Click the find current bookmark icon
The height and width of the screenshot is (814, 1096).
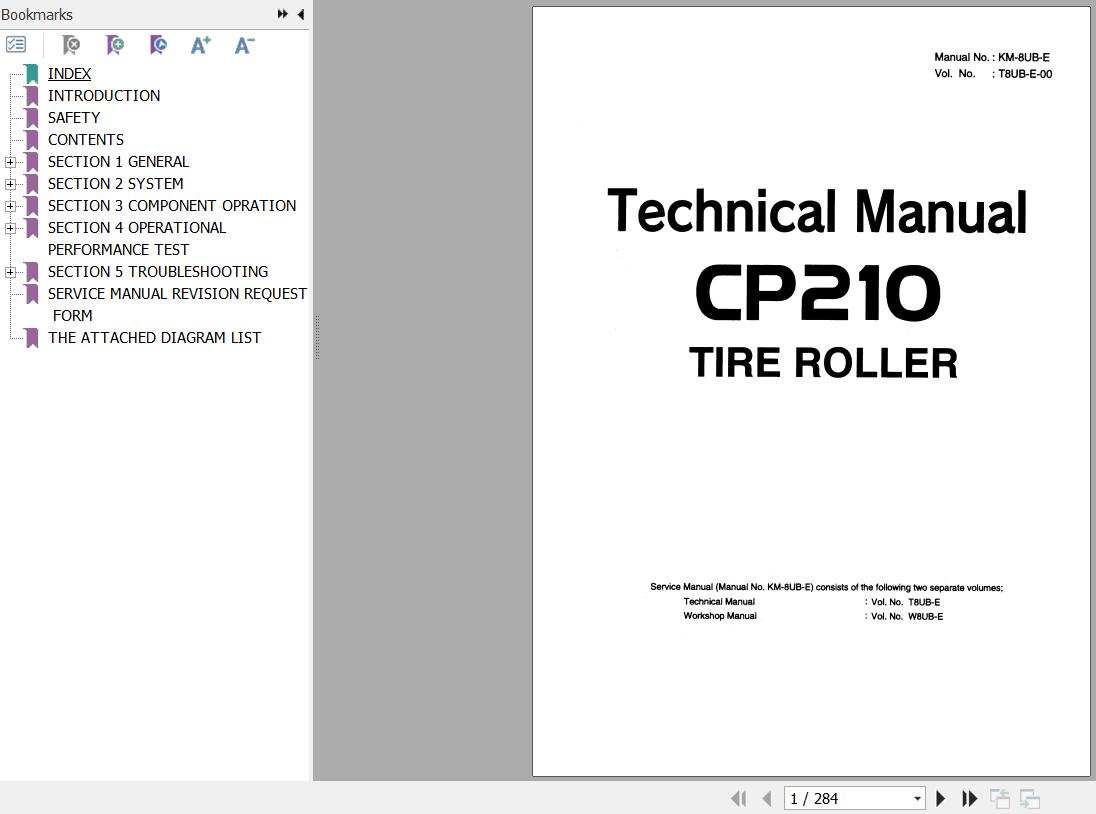point(158,45)
